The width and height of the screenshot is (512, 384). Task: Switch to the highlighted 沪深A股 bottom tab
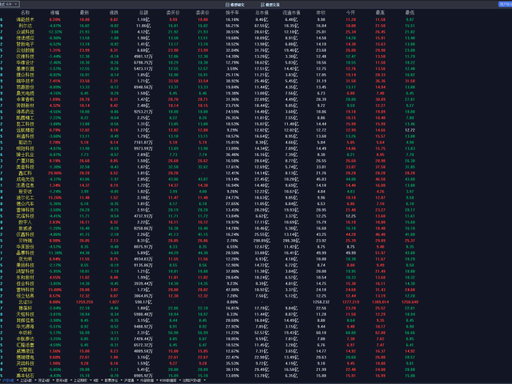pos(8,380)
